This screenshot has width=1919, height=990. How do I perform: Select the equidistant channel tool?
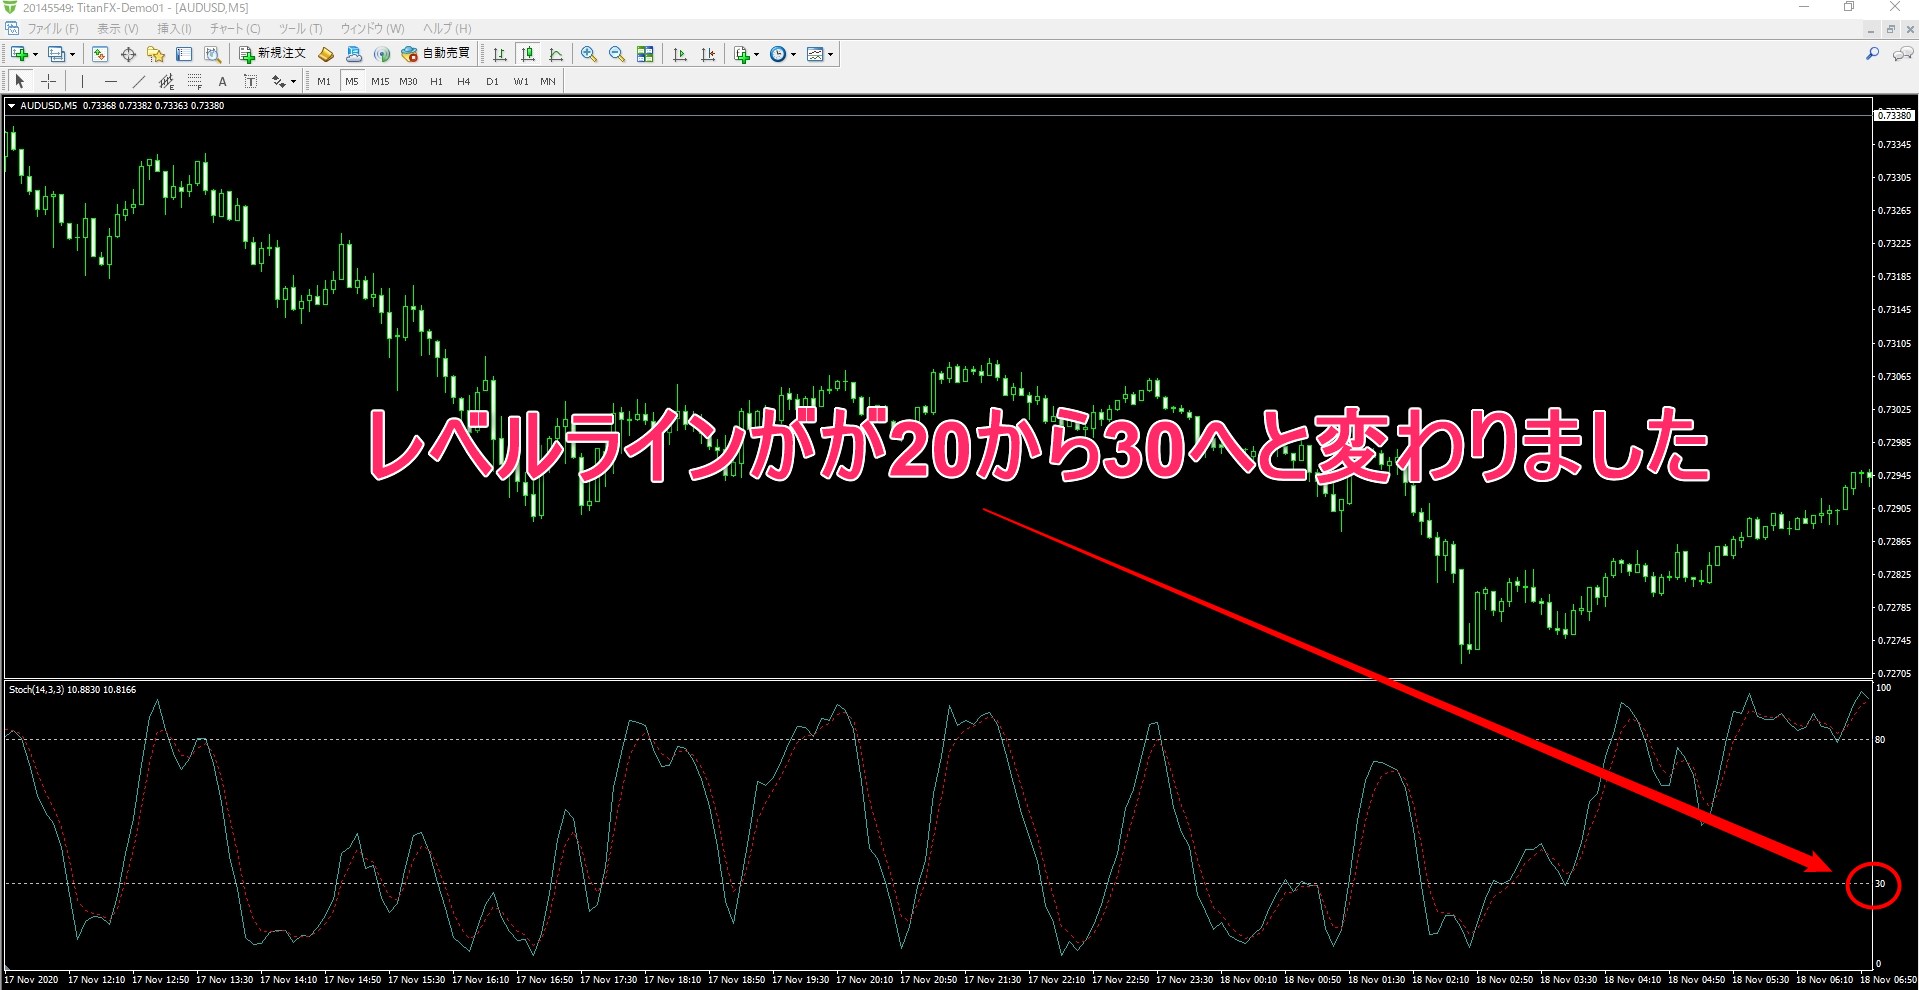coord(166,81)
